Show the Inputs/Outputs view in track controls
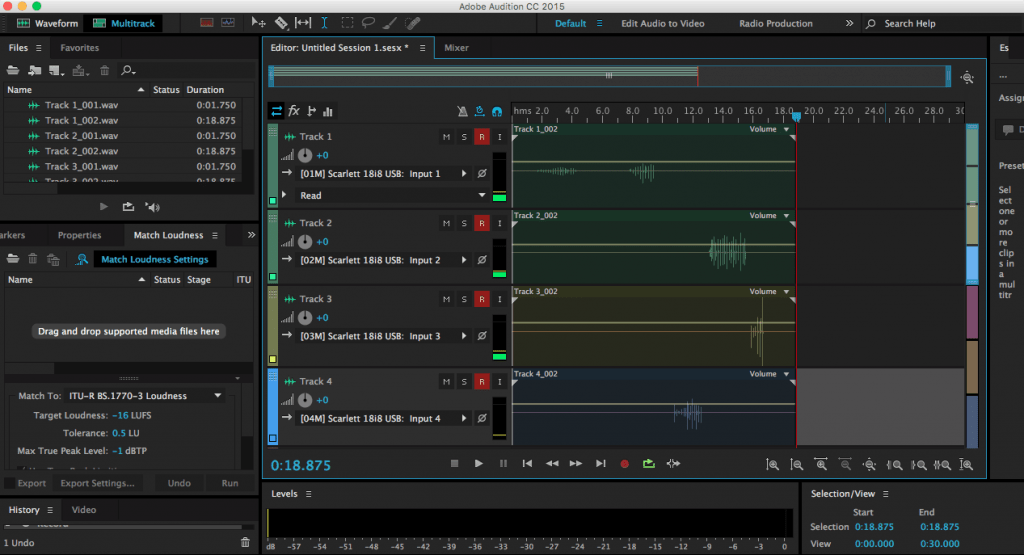 click(276, 111)
